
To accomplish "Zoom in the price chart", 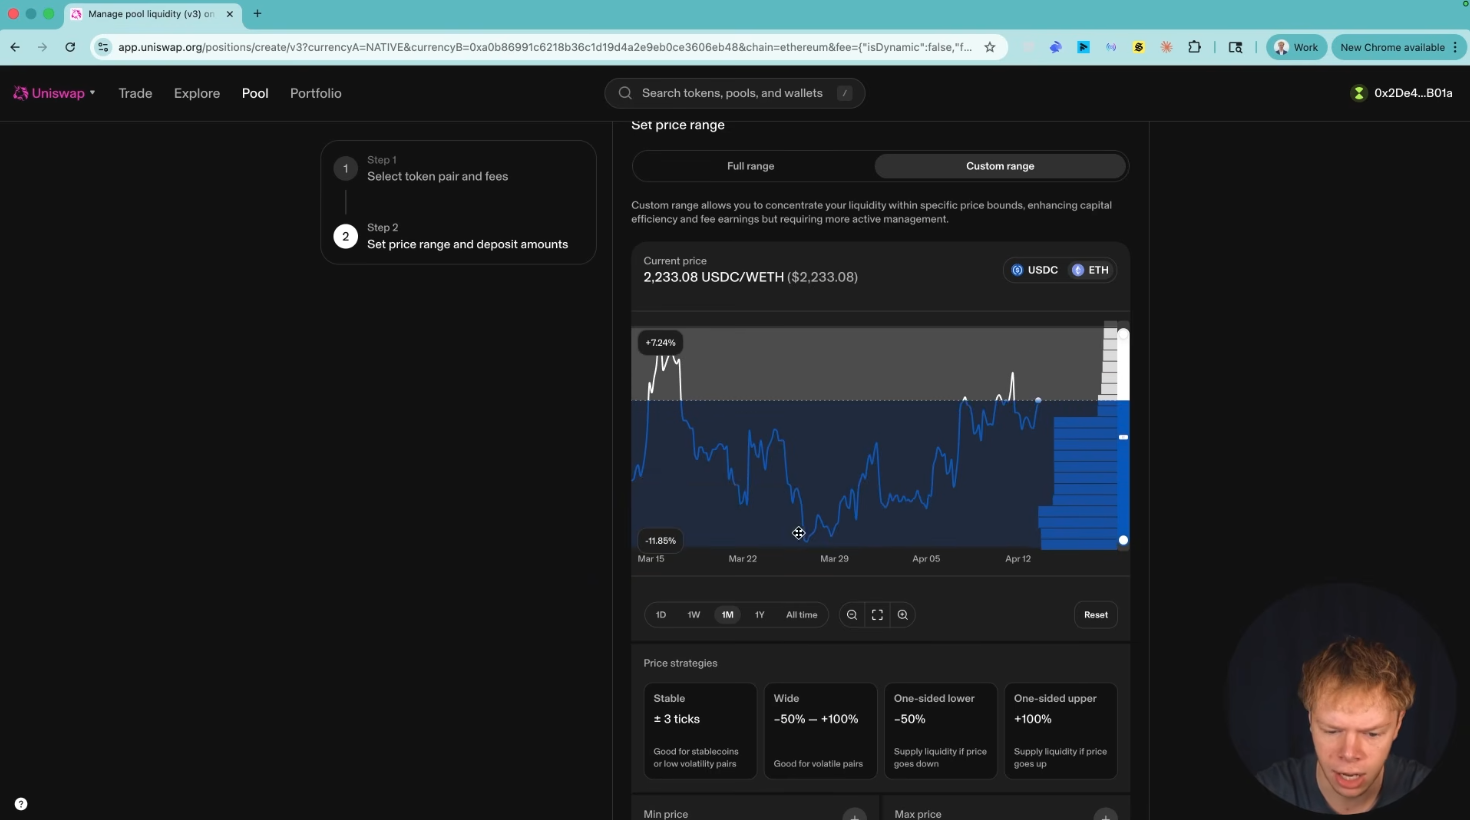I will click(x=903, y=615).
